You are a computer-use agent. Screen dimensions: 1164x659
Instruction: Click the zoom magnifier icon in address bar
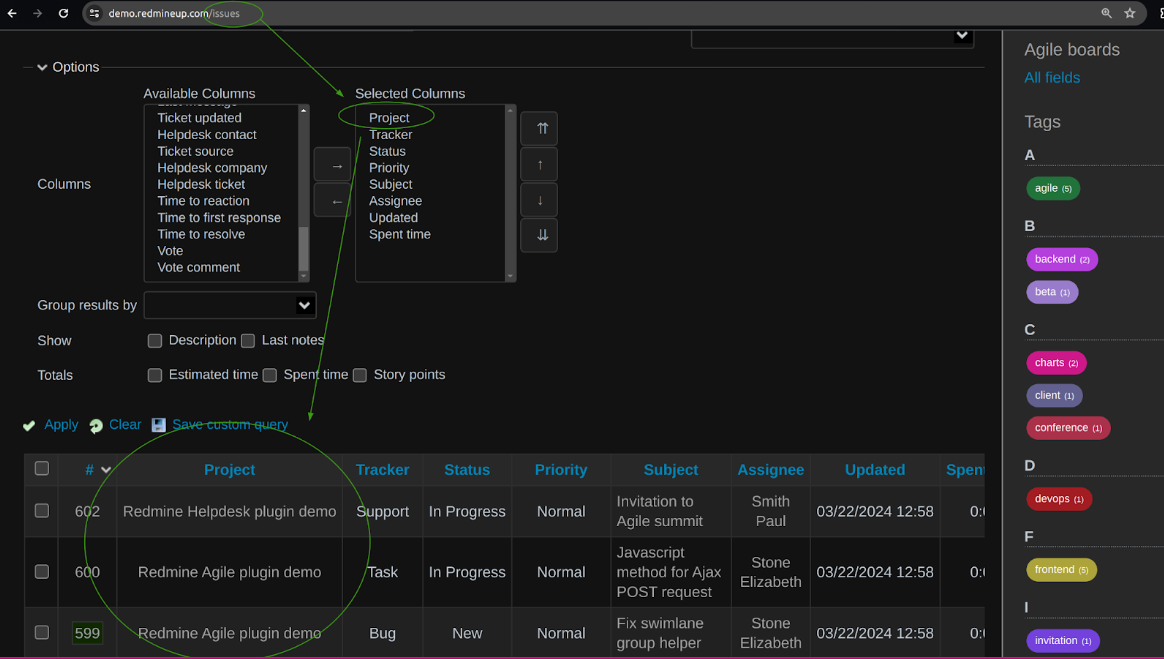click(1106, 13)
